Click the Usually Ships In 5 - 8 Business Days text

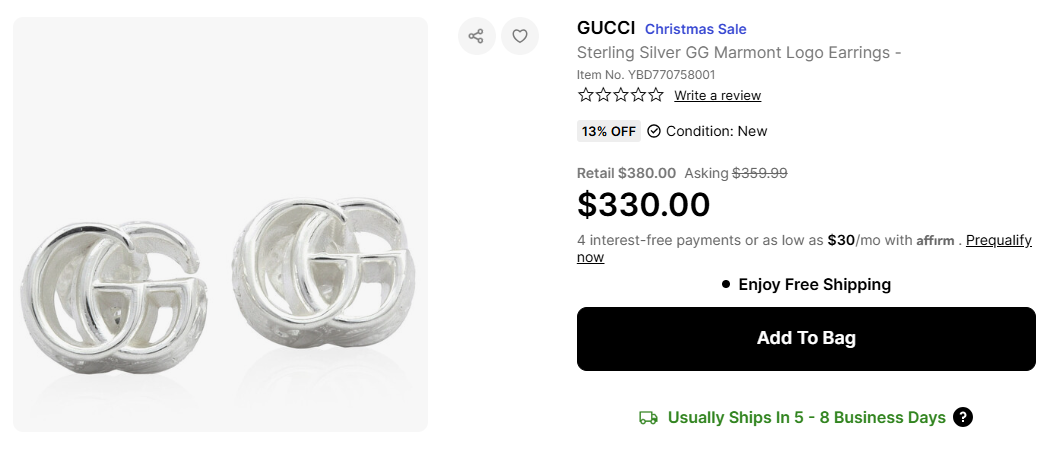tap(806, 418)
